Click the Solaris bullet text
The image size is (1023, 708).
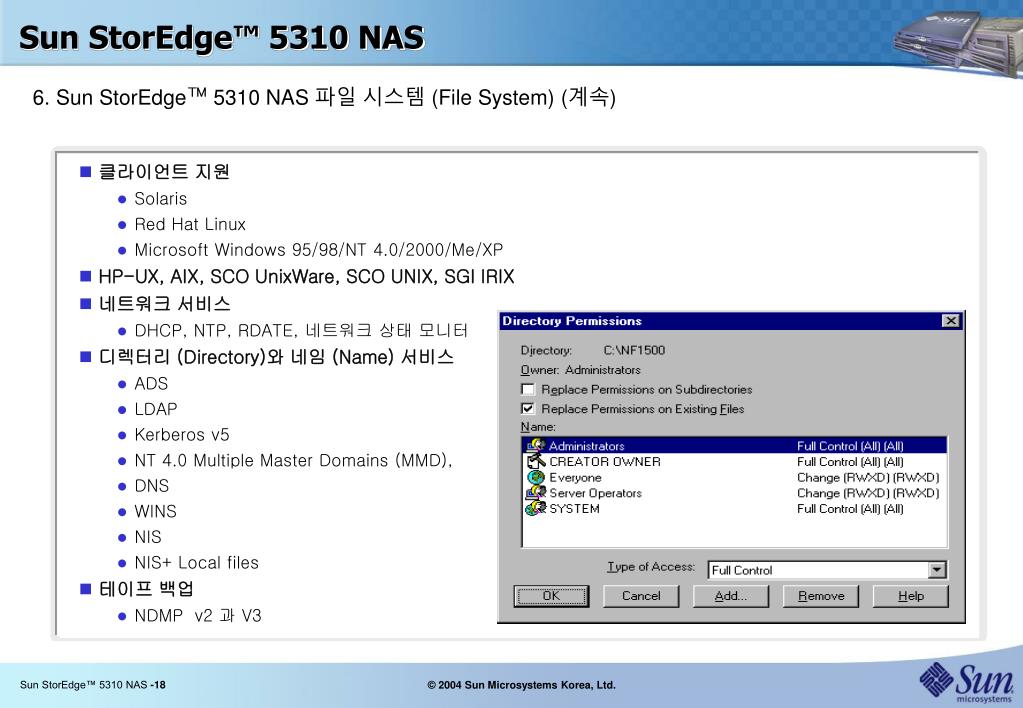(160, 198)
